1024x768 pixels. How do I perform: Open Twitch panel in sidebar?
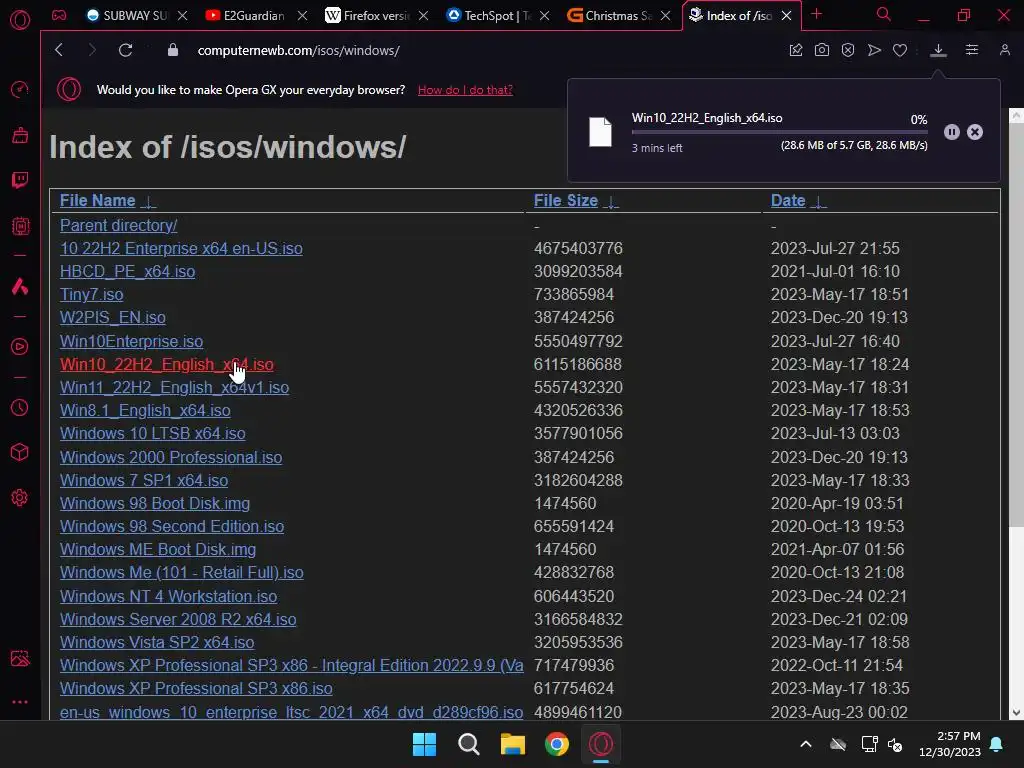pyautogui.click(x=20, y=180)
